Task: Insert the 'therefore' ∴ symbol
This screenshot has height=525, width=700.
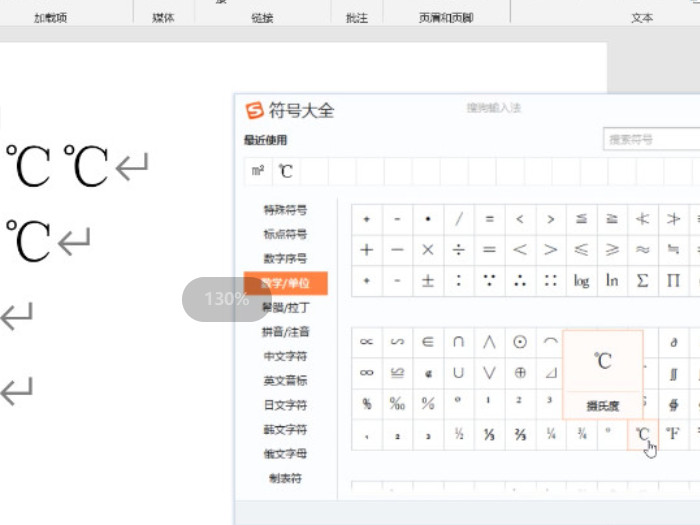Action: pyautogui.click(x=520, y=281)
